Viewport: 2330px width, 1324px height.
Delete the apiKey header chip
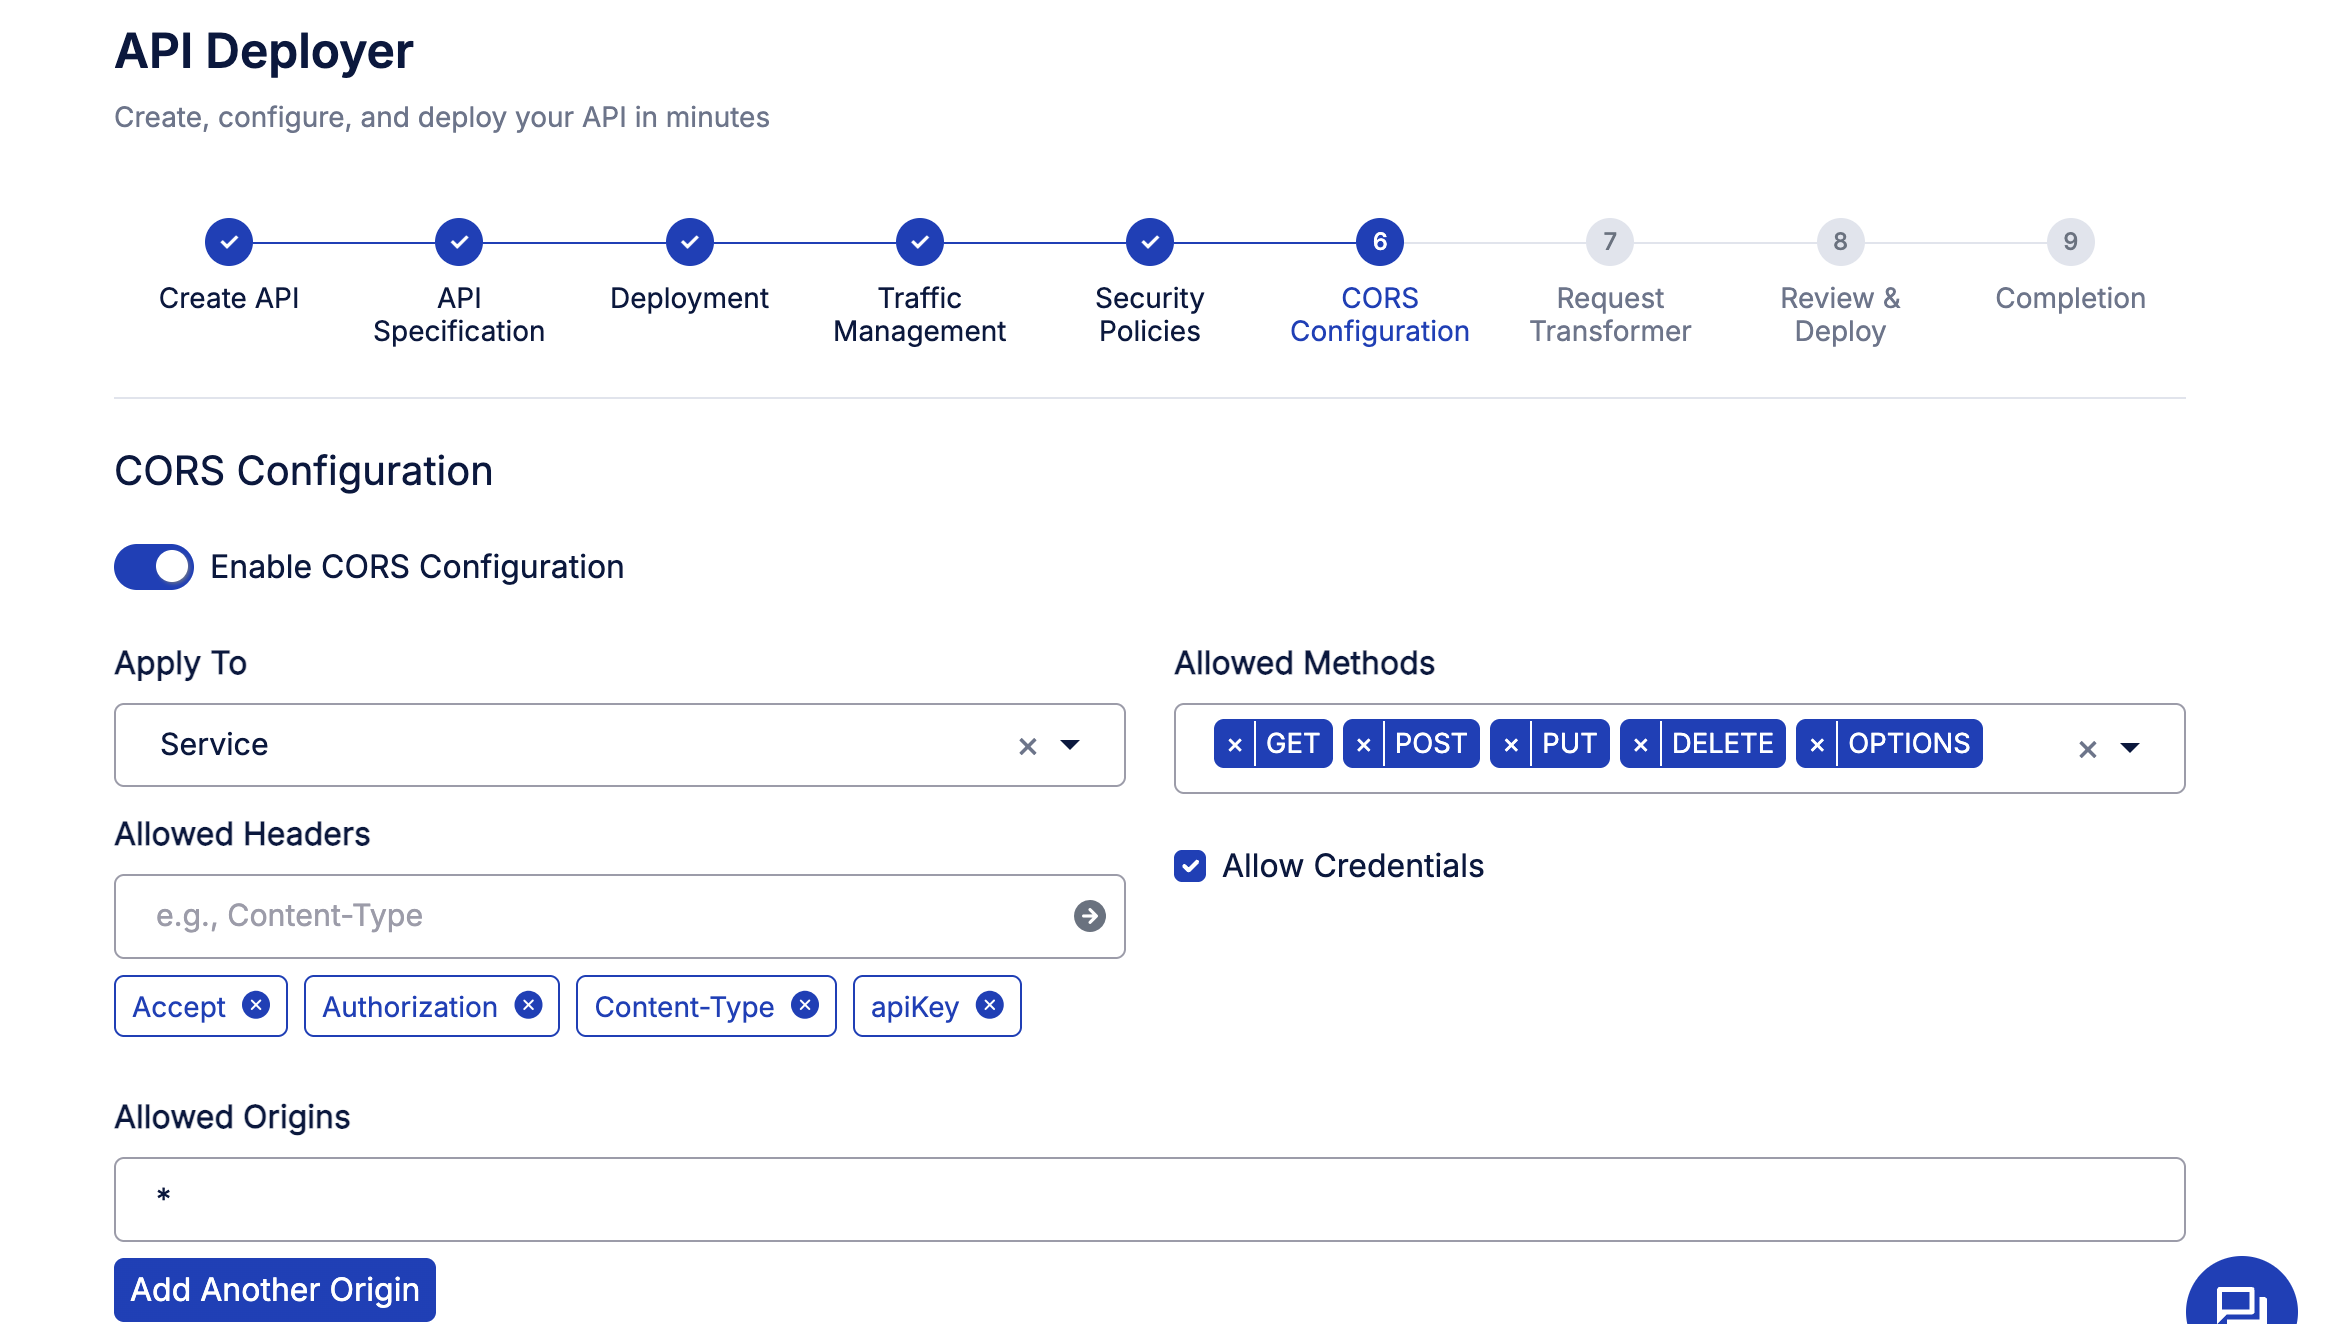(990, 1005)
